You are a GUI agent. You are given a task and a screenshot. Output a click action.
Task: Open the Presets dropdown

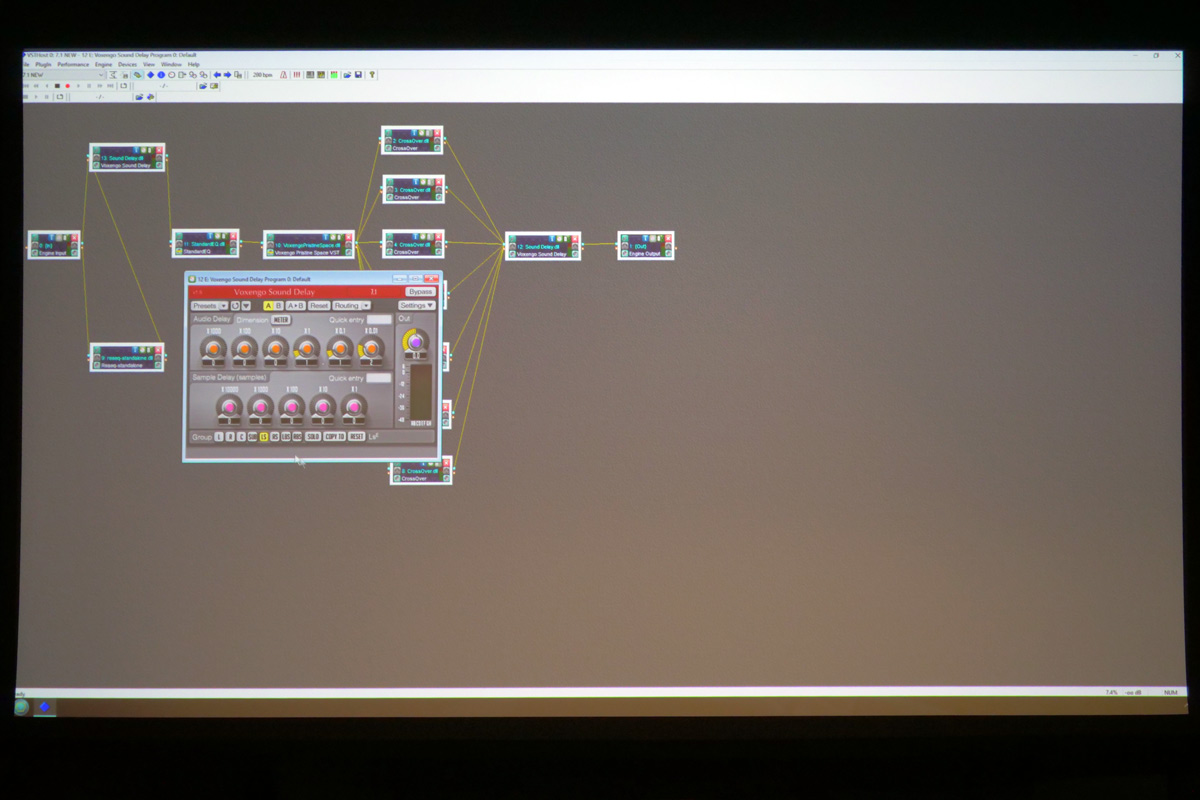[209, 306]
